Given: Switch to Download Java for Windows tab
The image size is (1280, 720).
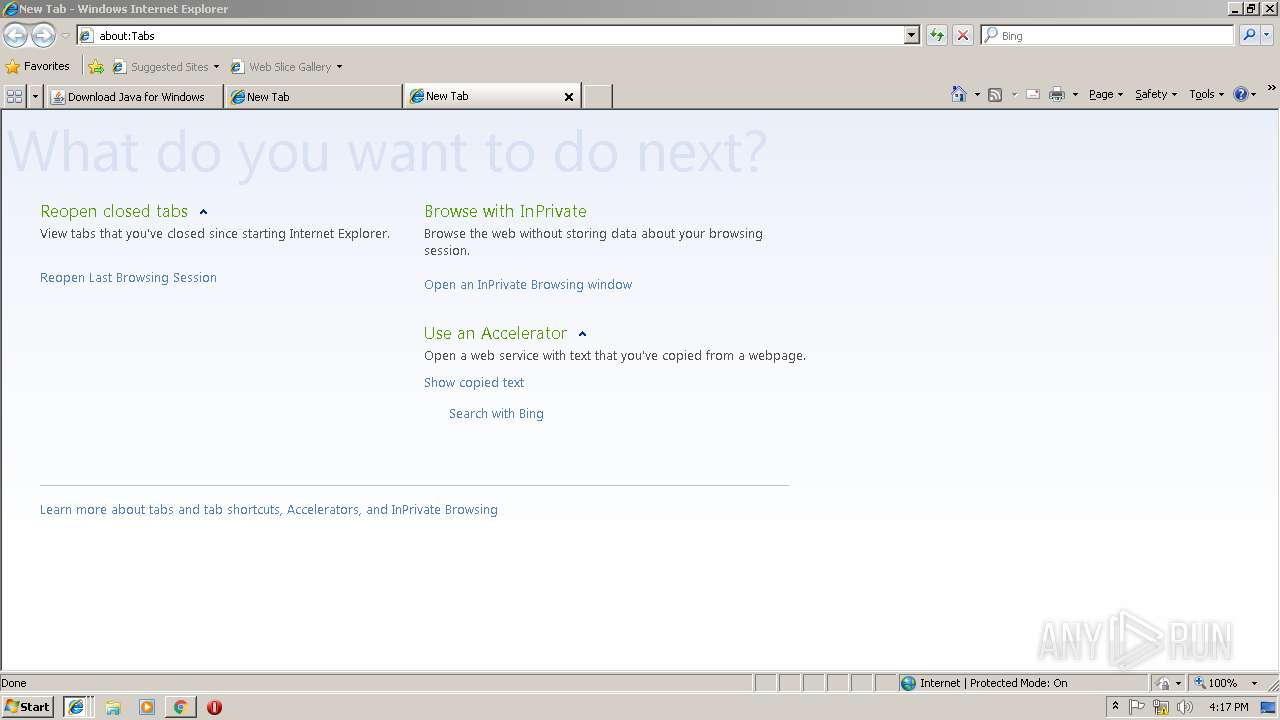Looking at the screenshot, I should pyautogui.click(x=135, y=97).
